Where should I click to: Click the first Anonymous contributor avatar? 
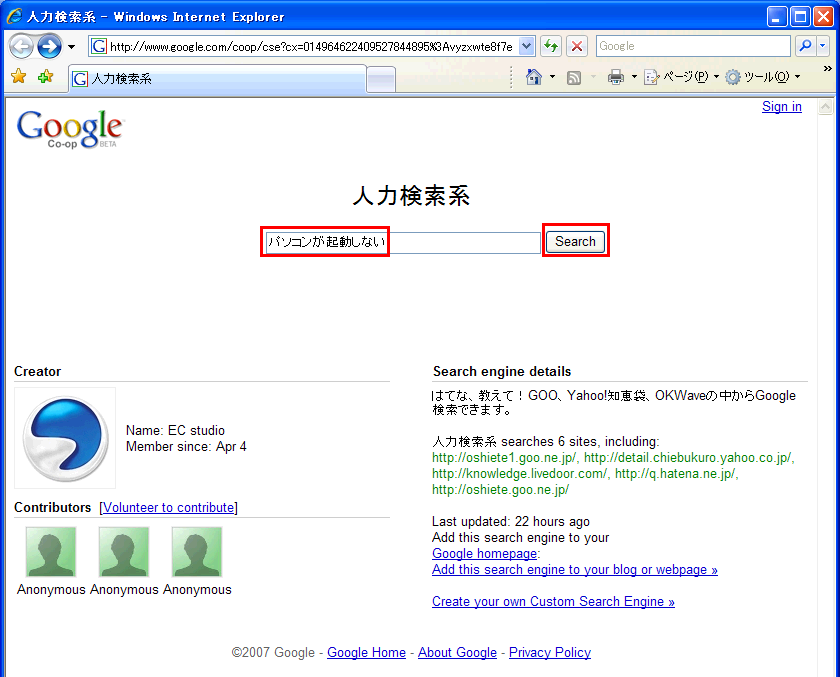click(x=51, y=552)
